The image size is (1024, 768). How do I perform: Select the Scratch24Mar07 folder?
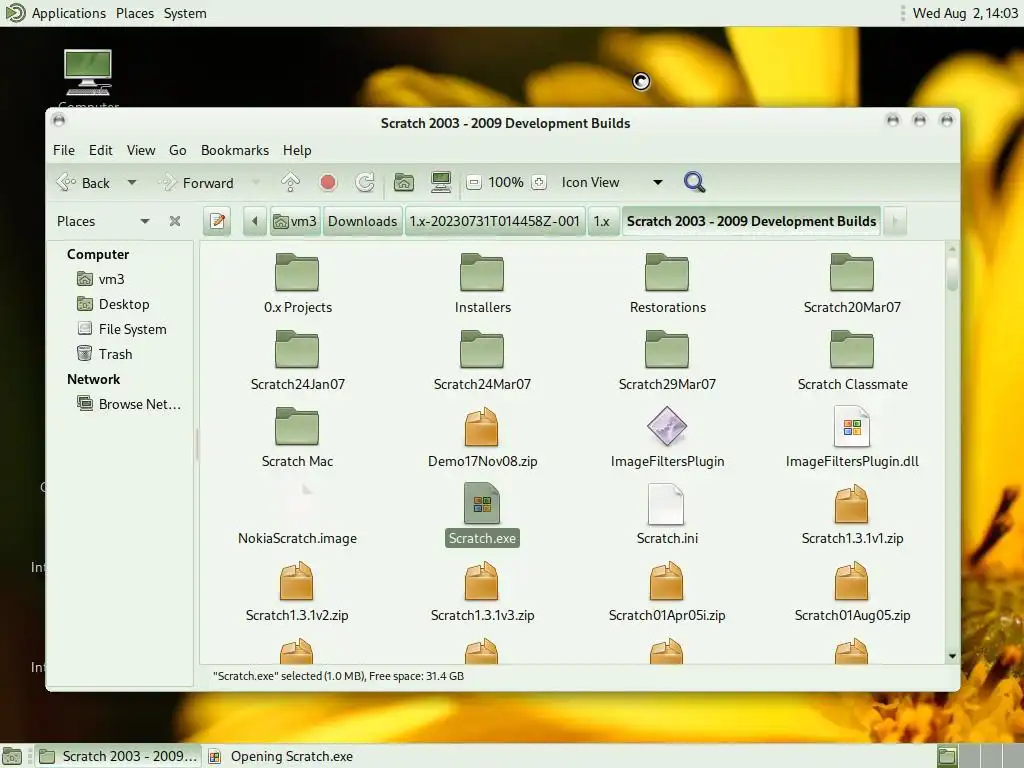click(x=482, y=360)
